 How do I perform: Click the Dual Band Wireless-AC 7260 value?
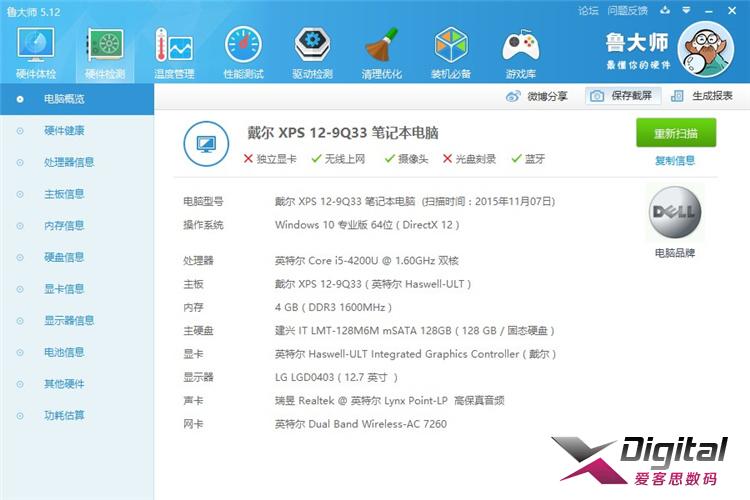361,424
